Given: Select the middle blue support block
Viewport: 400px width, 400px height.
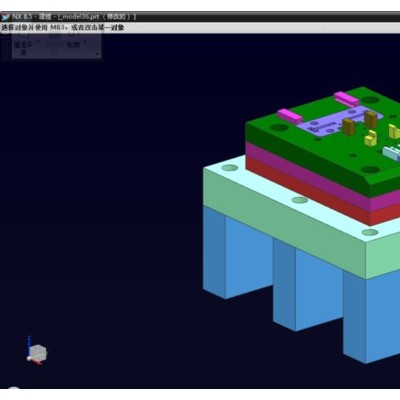Looking at the screenshot, I should (307, 286).
